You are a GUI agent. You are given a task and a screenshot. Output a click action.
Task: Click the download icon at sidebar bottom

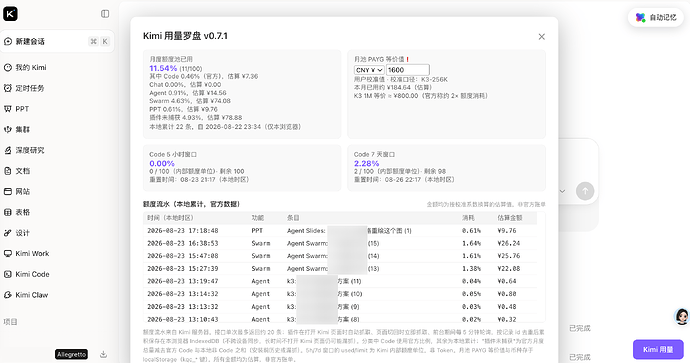[103, 354]
